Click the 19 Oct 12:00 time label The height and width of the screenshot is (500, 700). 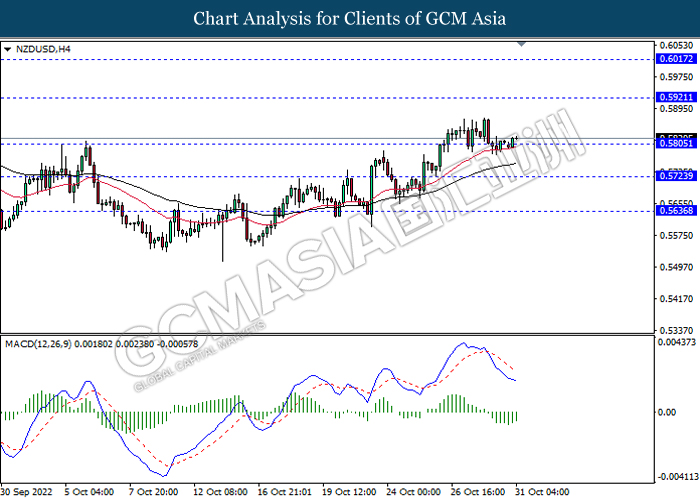349,492
